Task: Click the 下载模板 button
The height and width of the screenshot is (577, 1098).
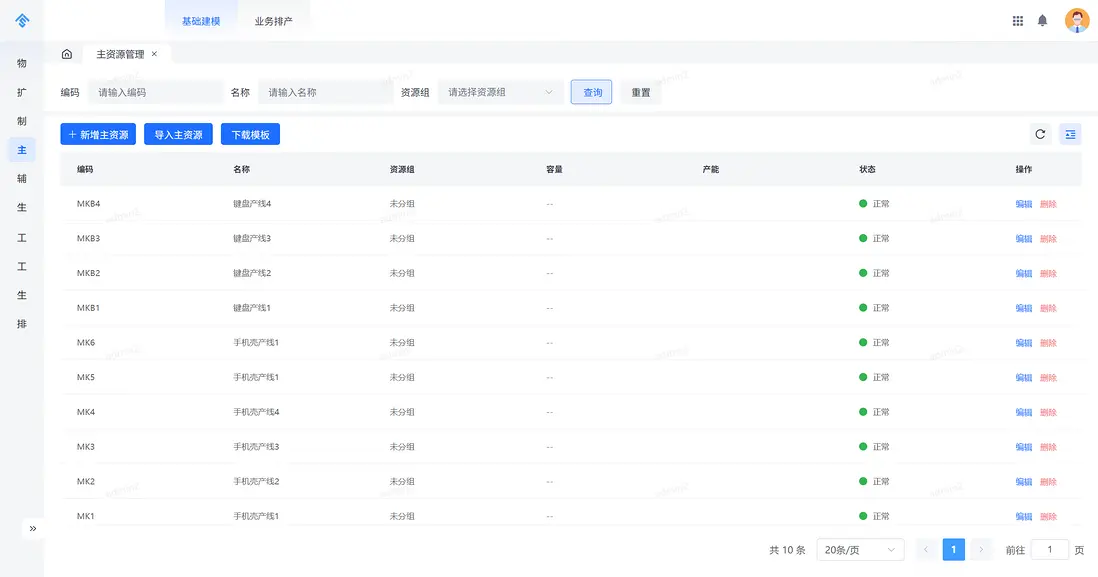Action: coord(251,134)
